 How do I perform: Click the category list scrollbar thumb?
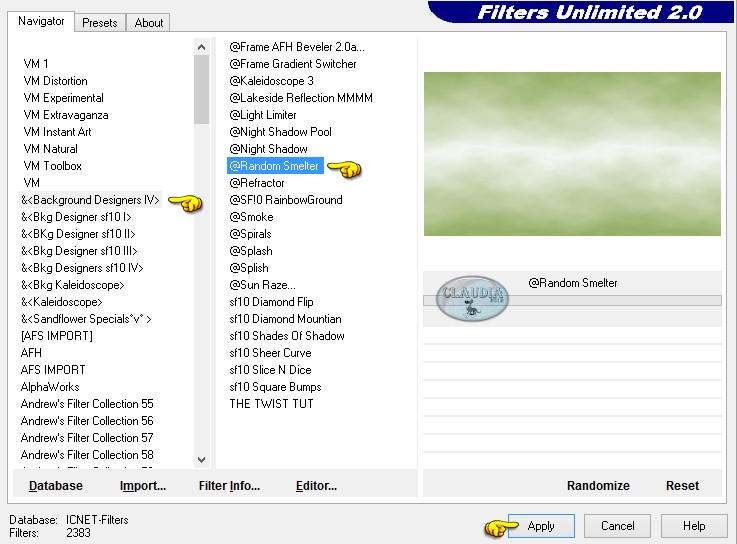(x=201, y=89)
